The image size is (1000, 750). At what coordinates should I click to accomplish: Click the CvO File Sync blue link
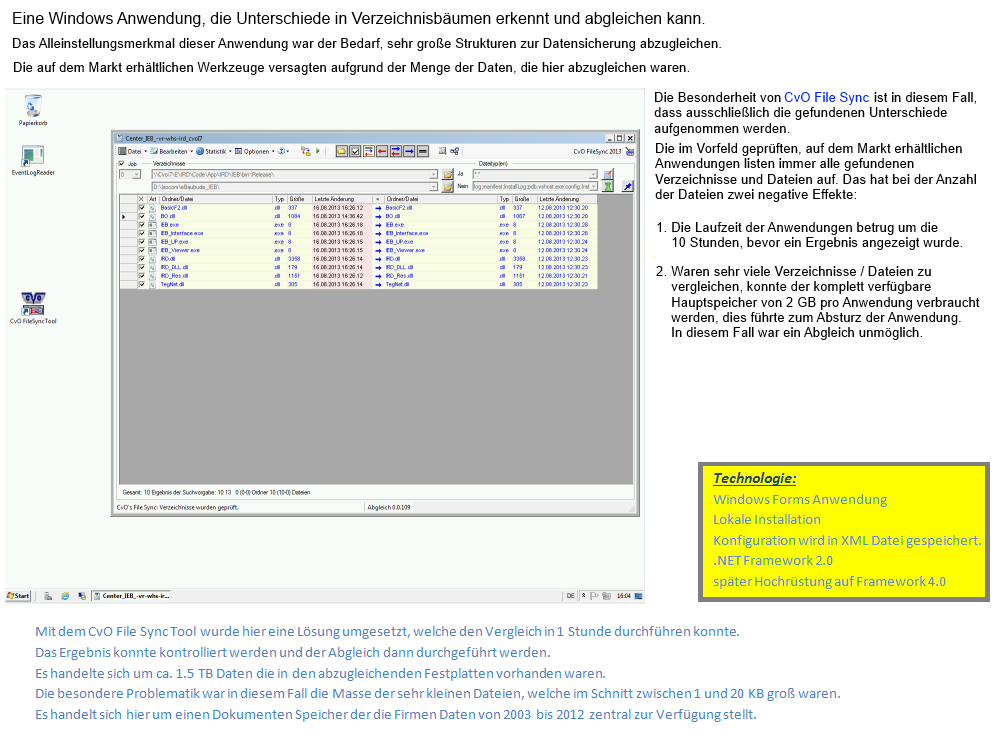point(826,98)
